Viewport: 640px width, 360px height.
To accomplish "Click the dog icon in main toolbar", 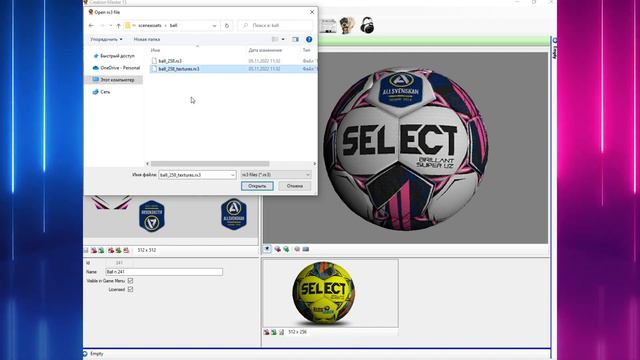I will coord(347,25).
